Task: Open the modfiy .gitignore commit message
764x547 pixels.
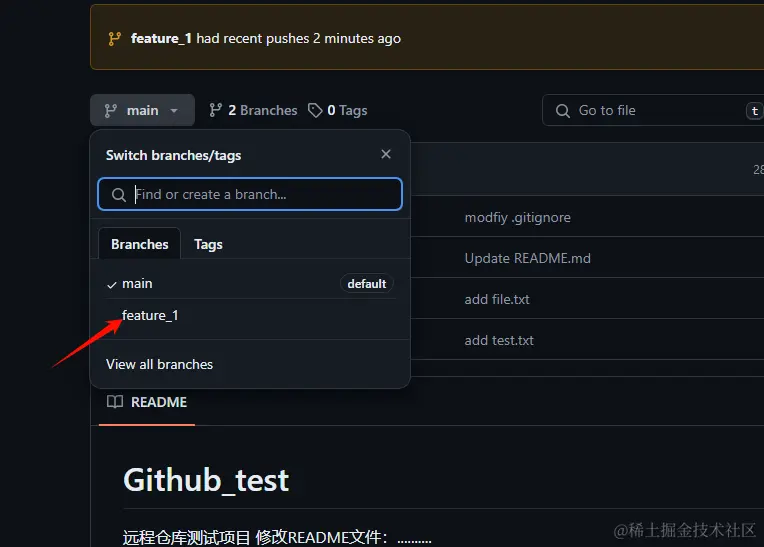Action: [x=517, y=217]
